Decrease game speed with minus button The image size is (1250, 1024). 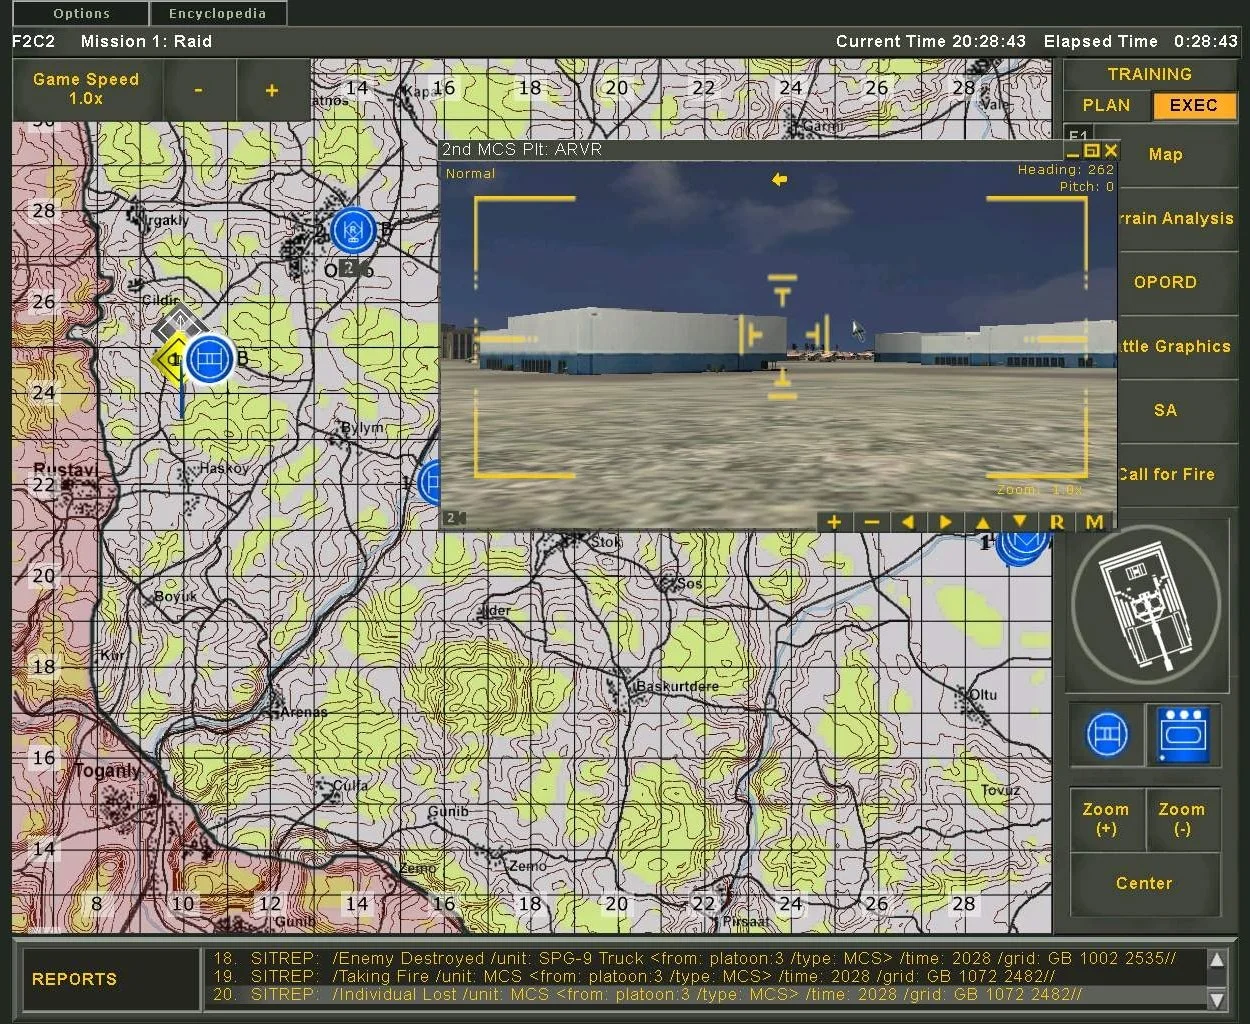point(199,91)
